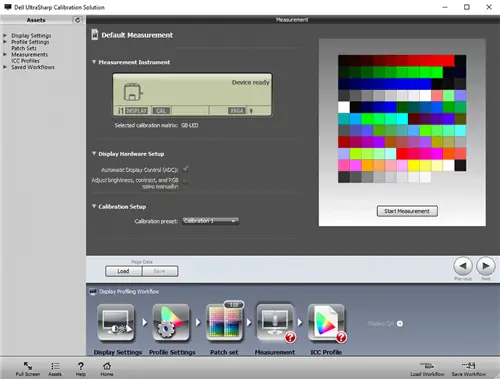This screenshot has height=379, width=500.
Task: Click the Load page data button
Action: tap(123, 271)
